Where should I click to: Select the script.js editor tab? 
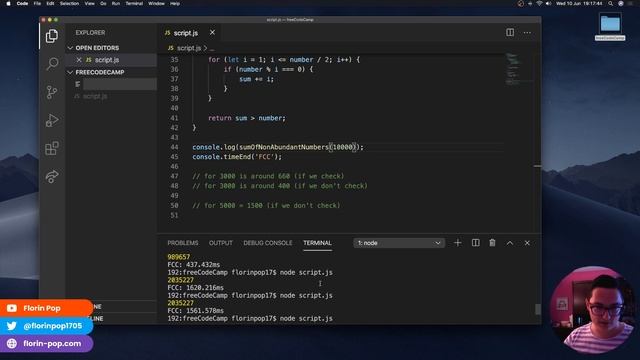186,33
